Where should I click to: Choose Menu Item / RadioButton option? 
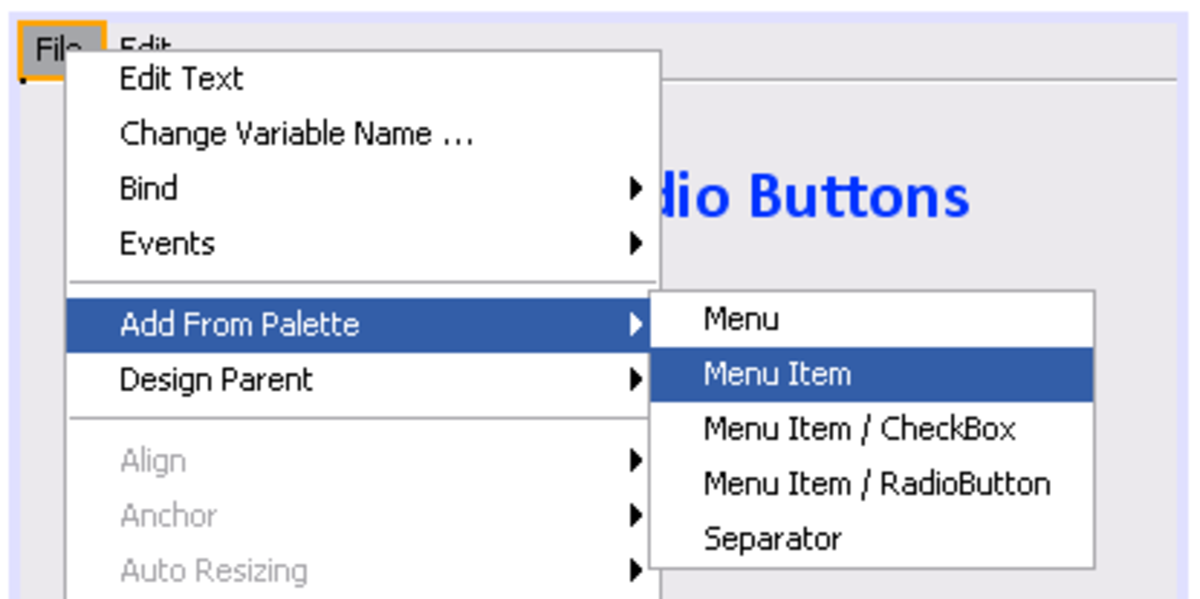(876, 485)
